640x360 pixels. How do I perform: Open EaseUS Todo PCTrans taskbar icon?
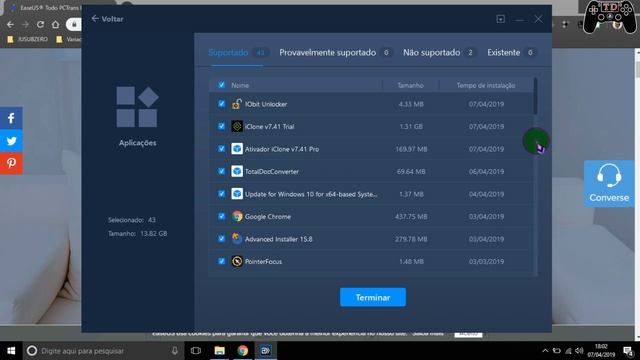(x=266, y=351)
